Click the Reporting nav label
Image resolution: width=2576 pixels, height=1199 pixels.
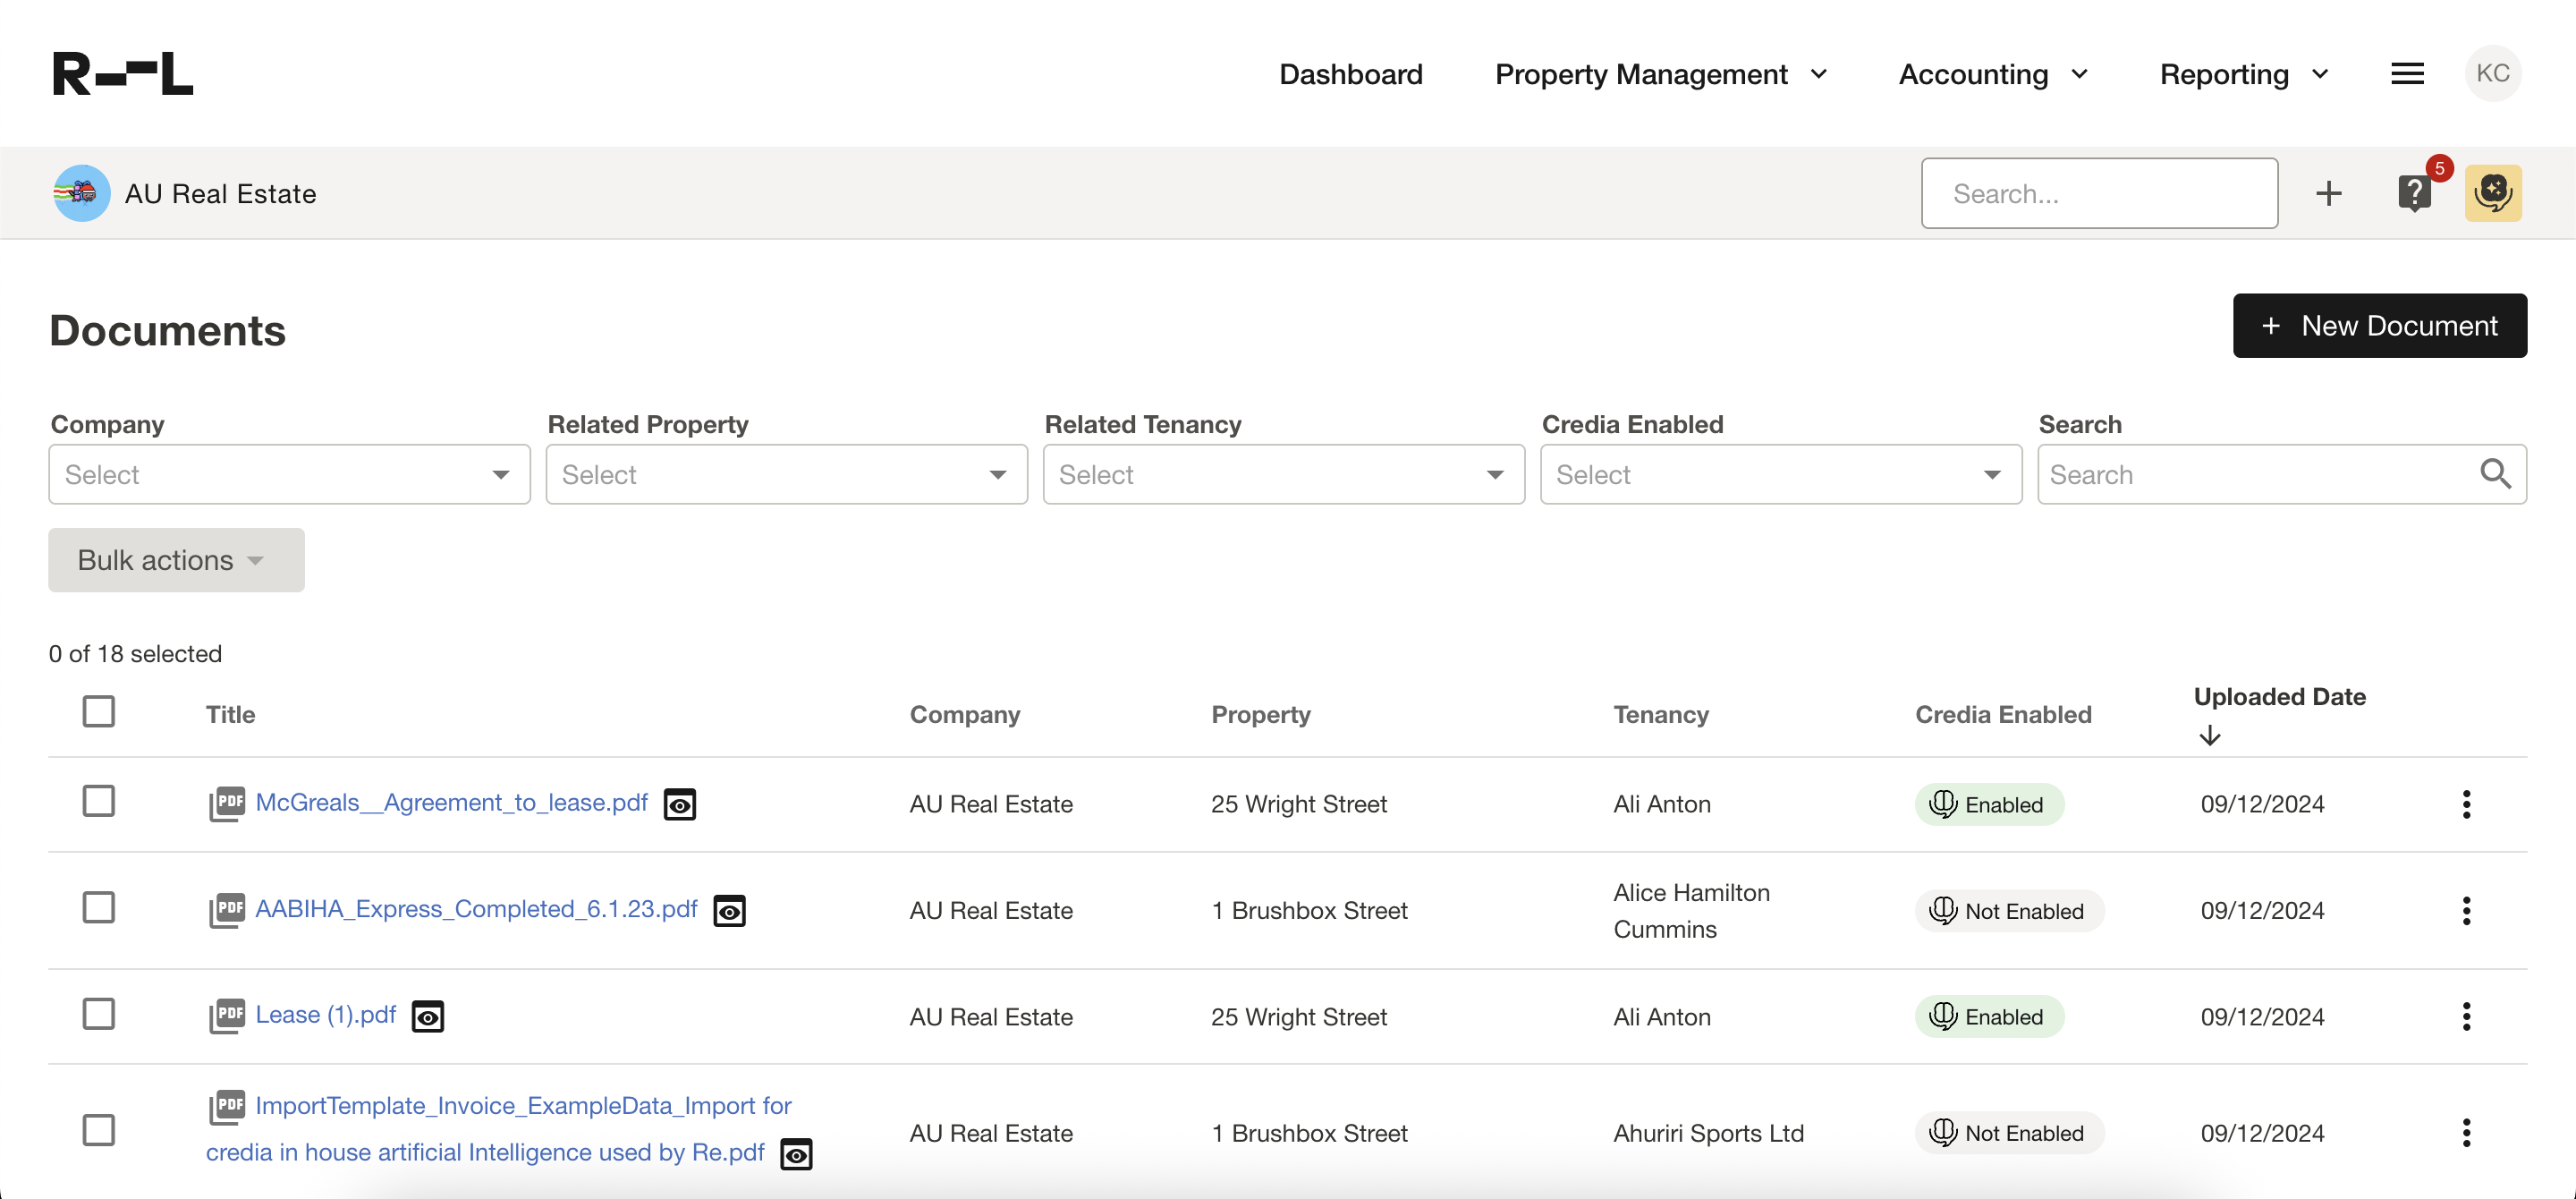[x=2224, y=74]
